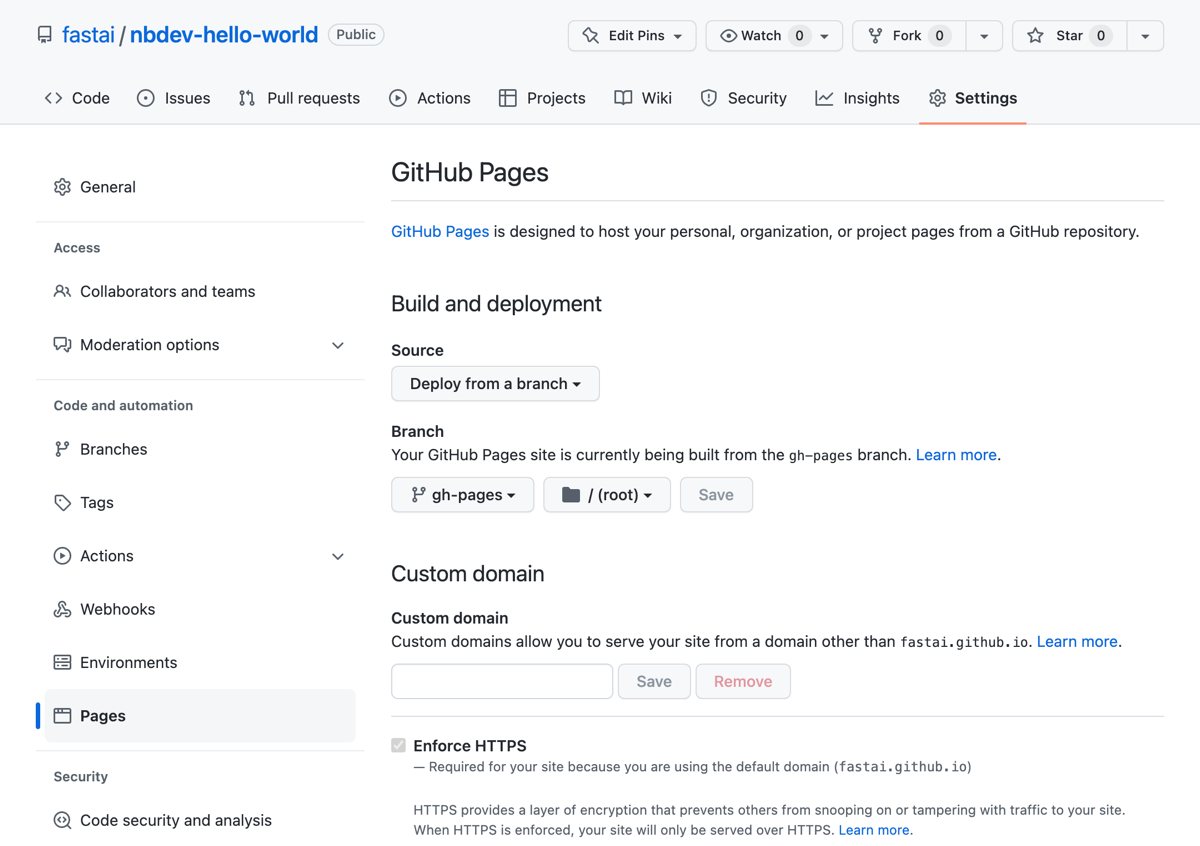Open the Pull requests tab
The image size is (1200, 846).
(299, 98)
